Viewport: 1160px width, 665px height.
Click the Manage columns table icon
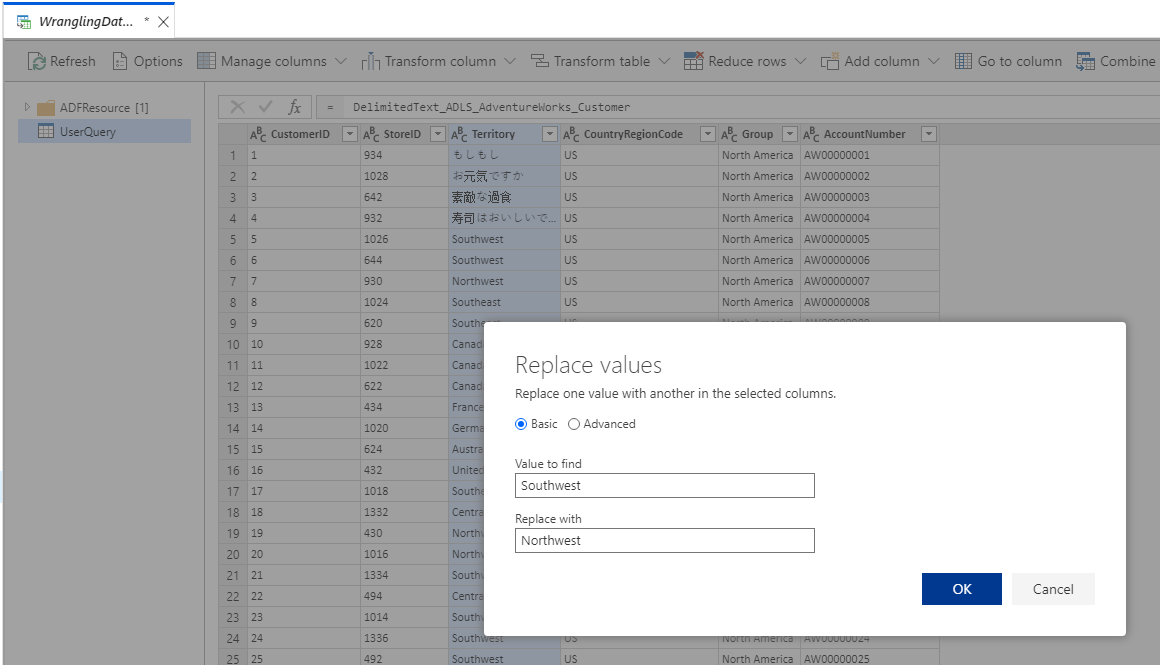pyautogui.click(x=206, y=61)
